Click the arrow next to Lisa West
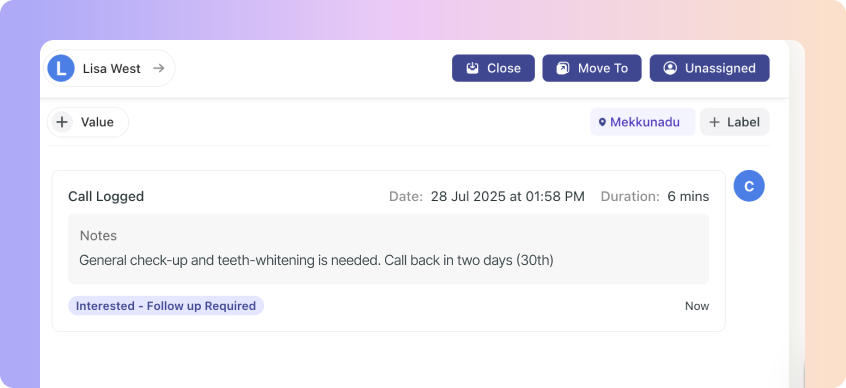Viewport: 846px width, 388px height. pos(158,68)
